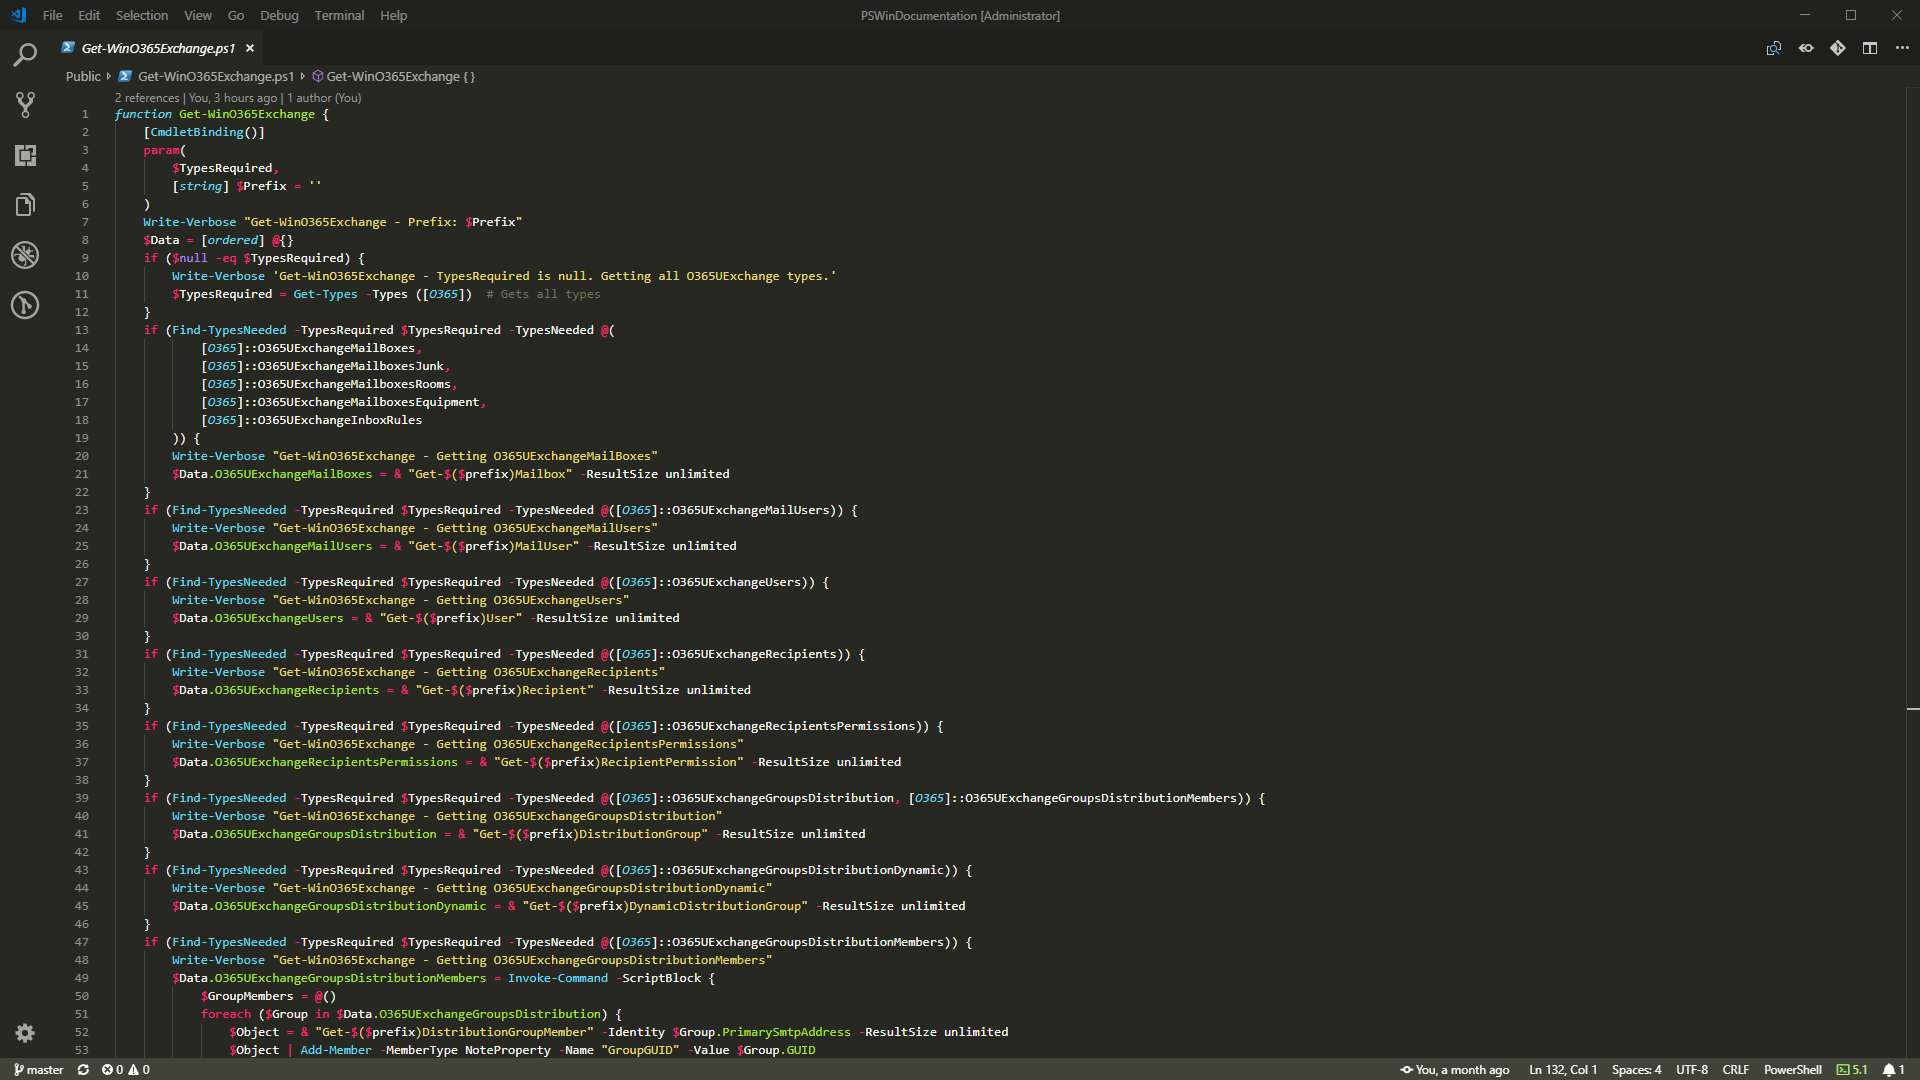Click the Split Editor Right icon

point(1869,48)
